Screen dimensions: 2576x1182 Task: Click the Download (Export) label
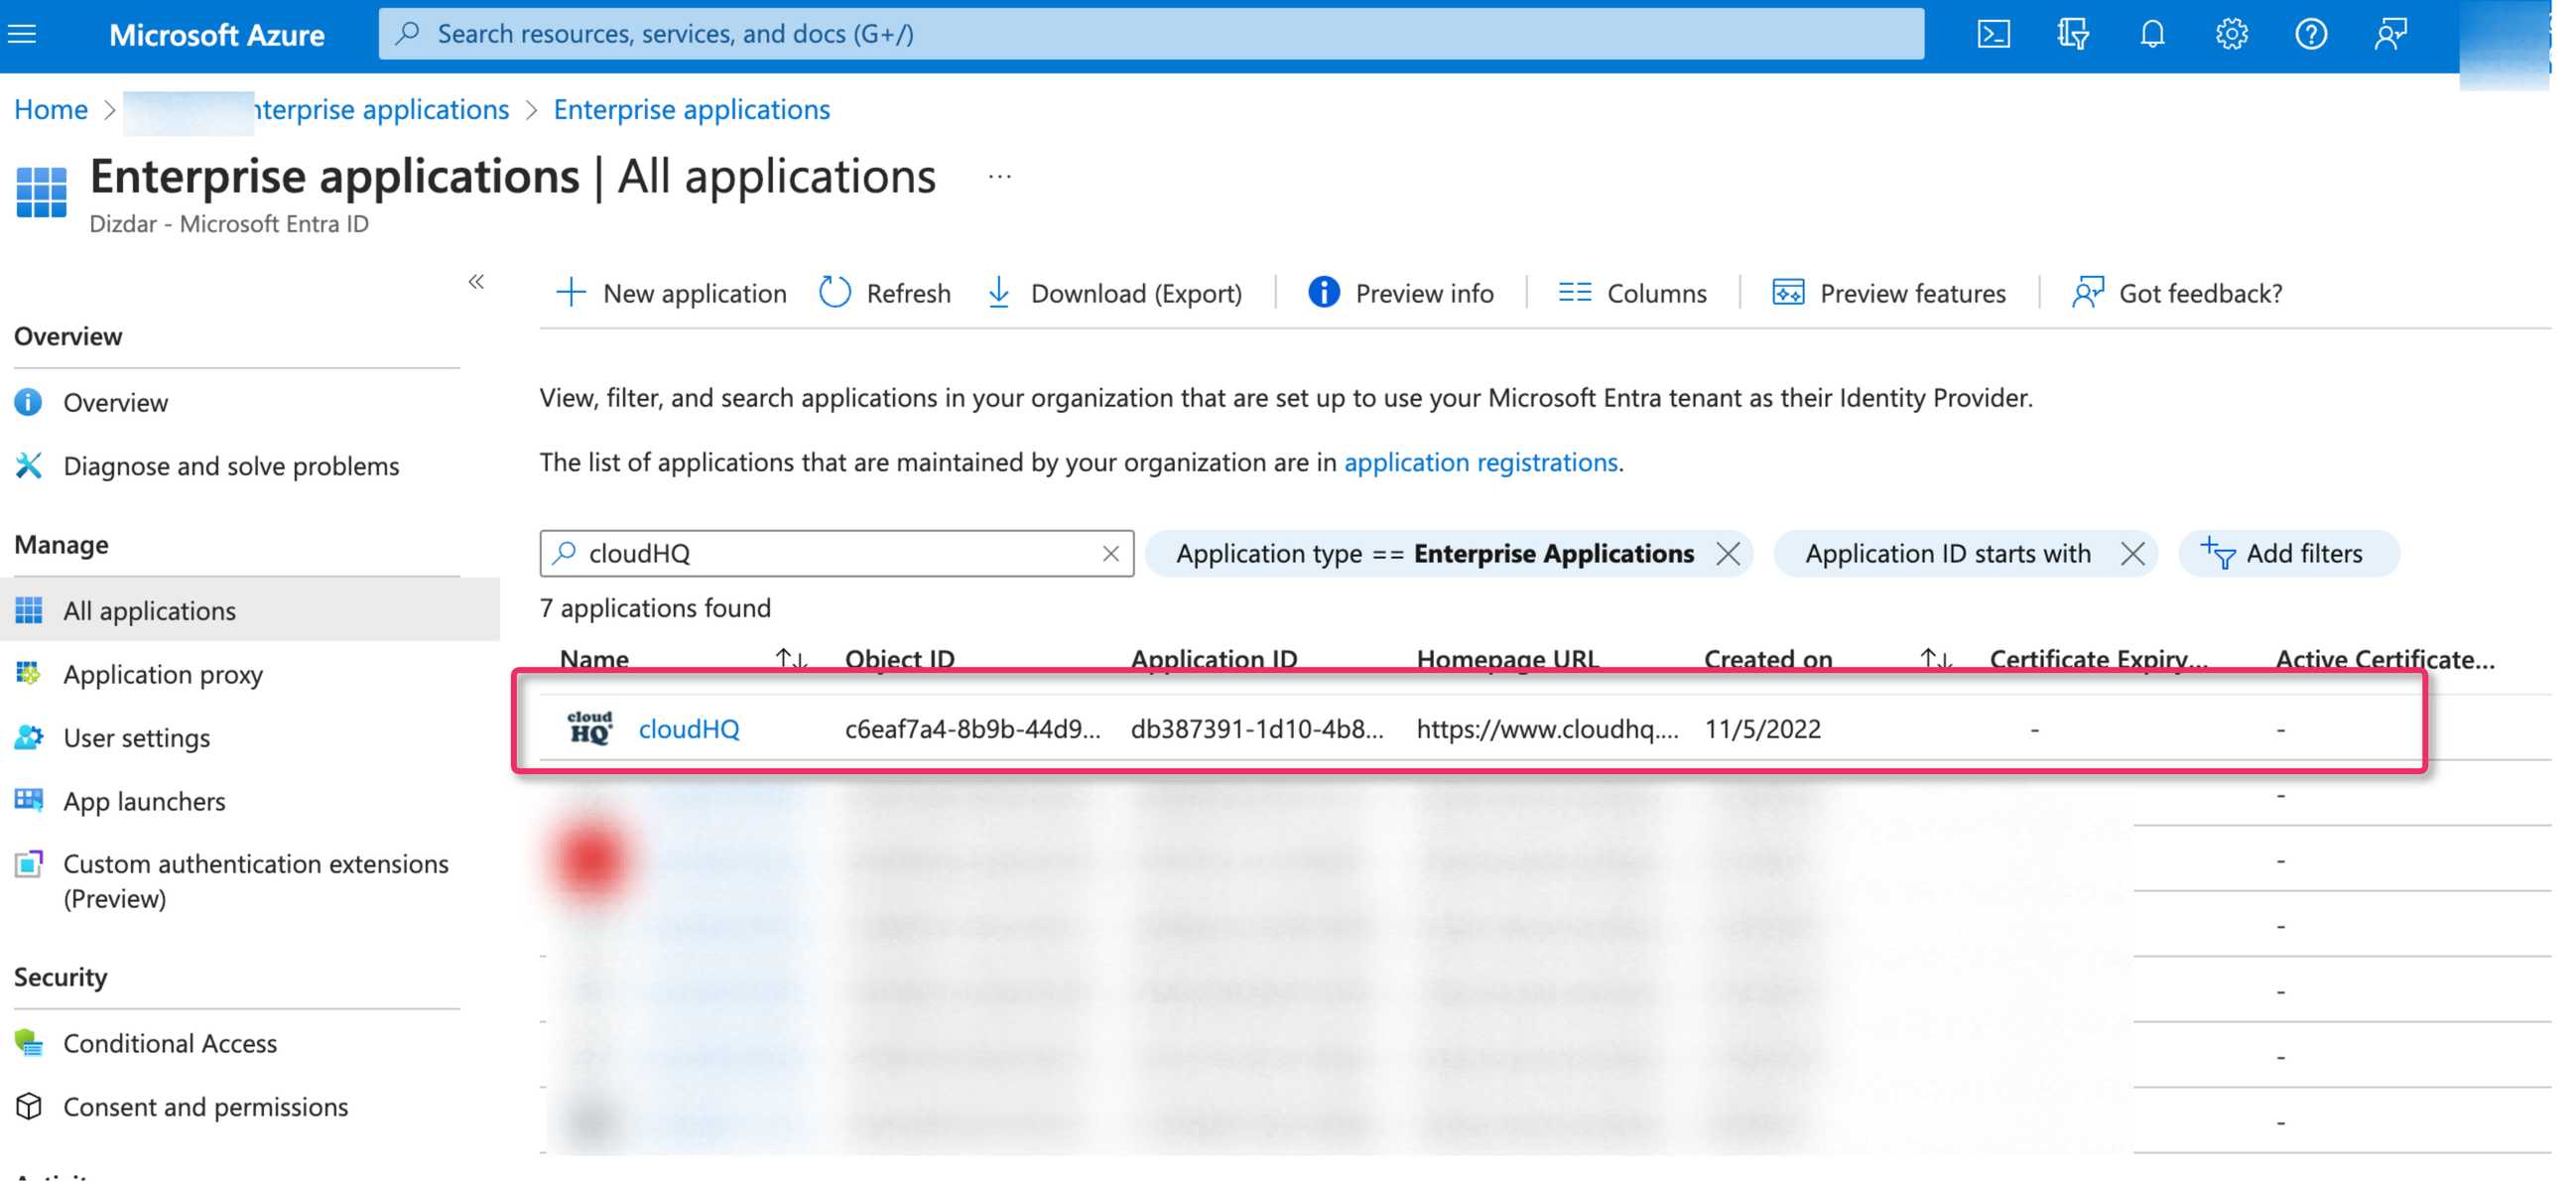coord(1136,292)
